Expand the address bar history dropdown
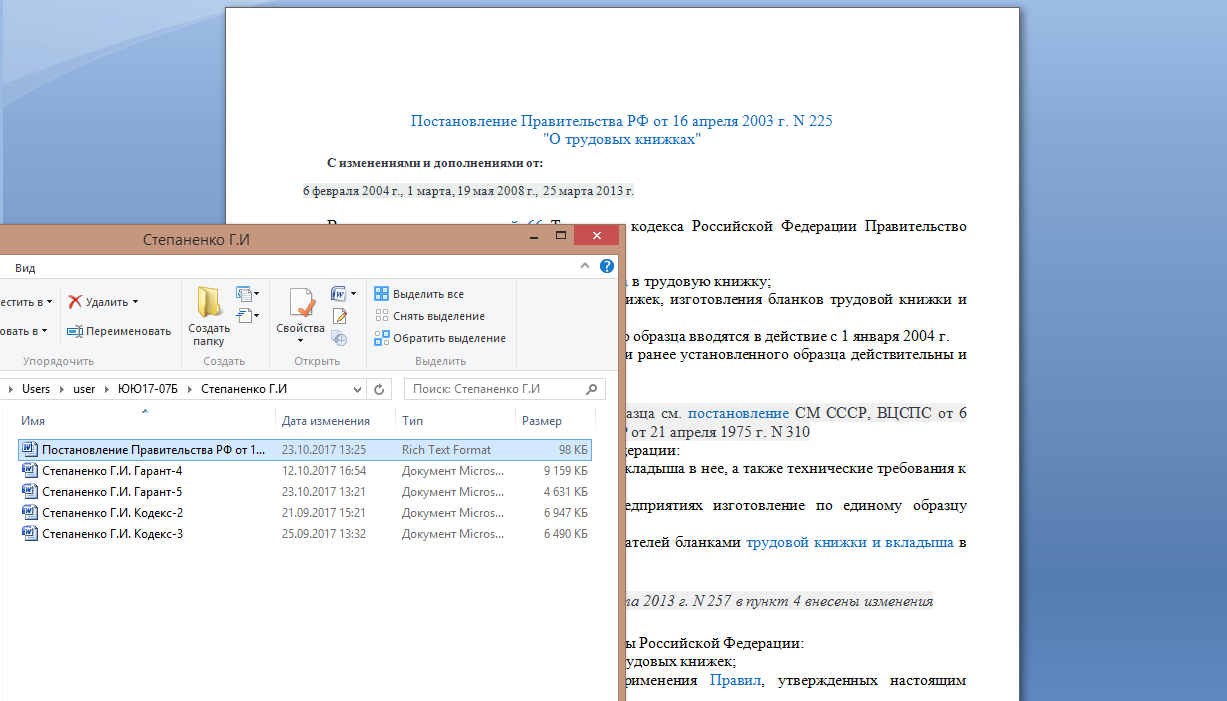1227x701 pixels. [358, 389]
